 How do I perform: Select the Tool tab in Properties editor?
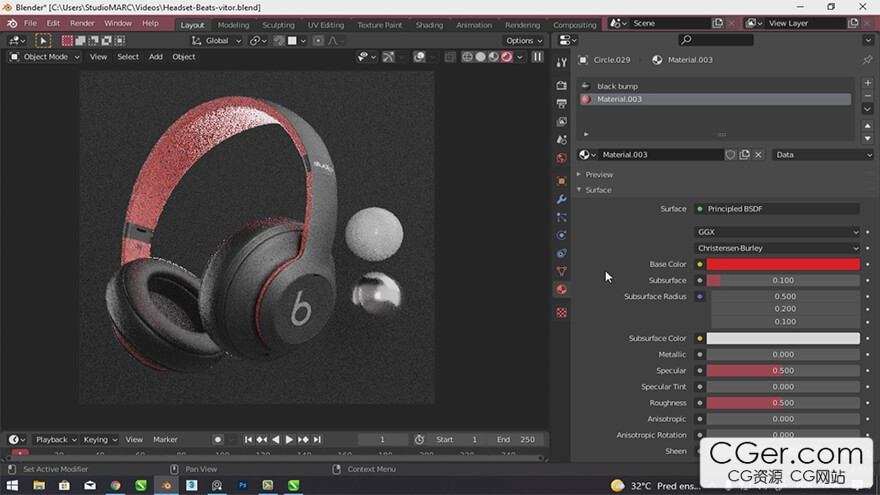point(561,63)
